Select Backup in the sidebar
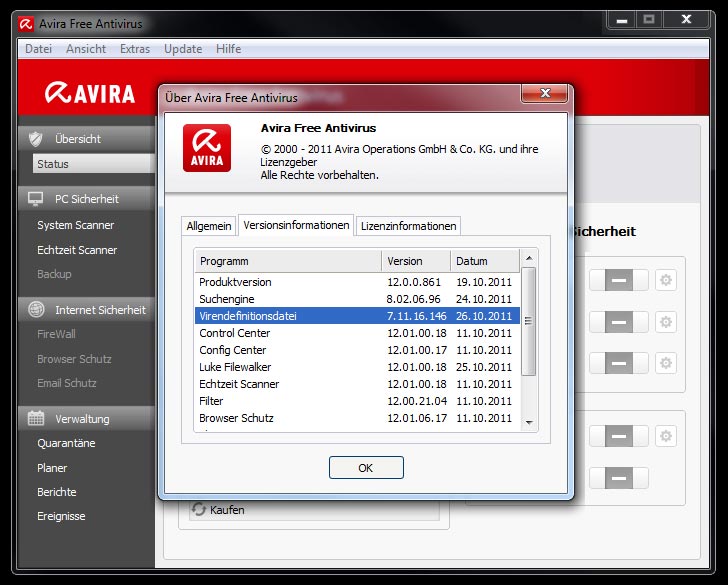 (54, 274)
